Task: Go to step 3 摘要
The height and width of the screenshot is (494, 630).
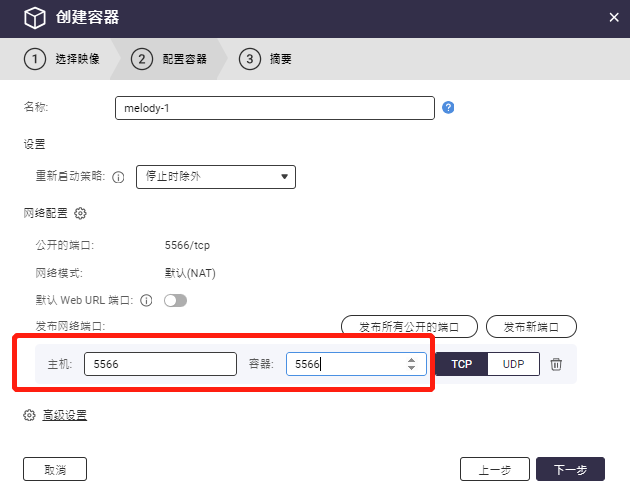Action: click(266, 59)
